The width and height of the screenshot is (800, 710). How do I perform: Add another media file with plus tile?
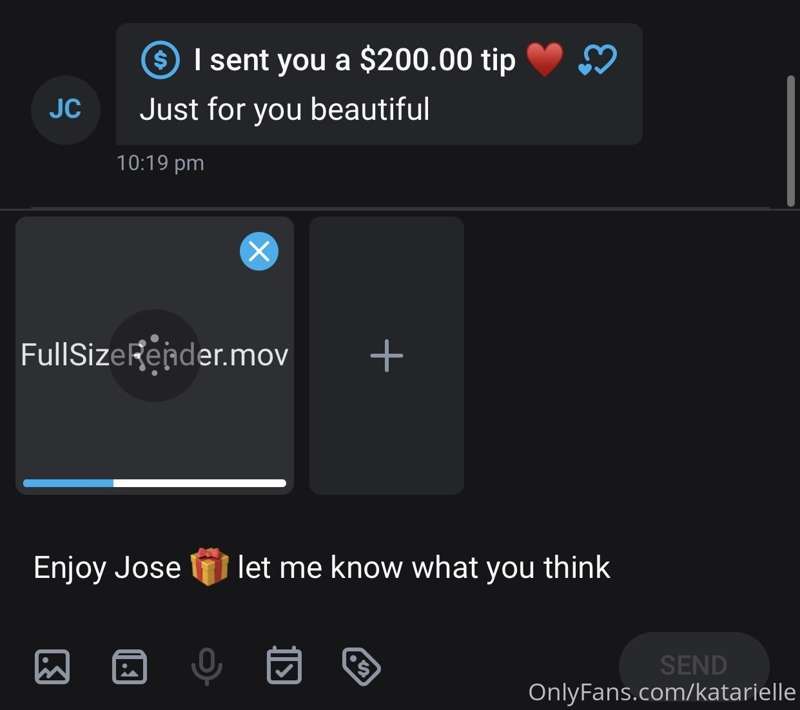click(386, 356)
